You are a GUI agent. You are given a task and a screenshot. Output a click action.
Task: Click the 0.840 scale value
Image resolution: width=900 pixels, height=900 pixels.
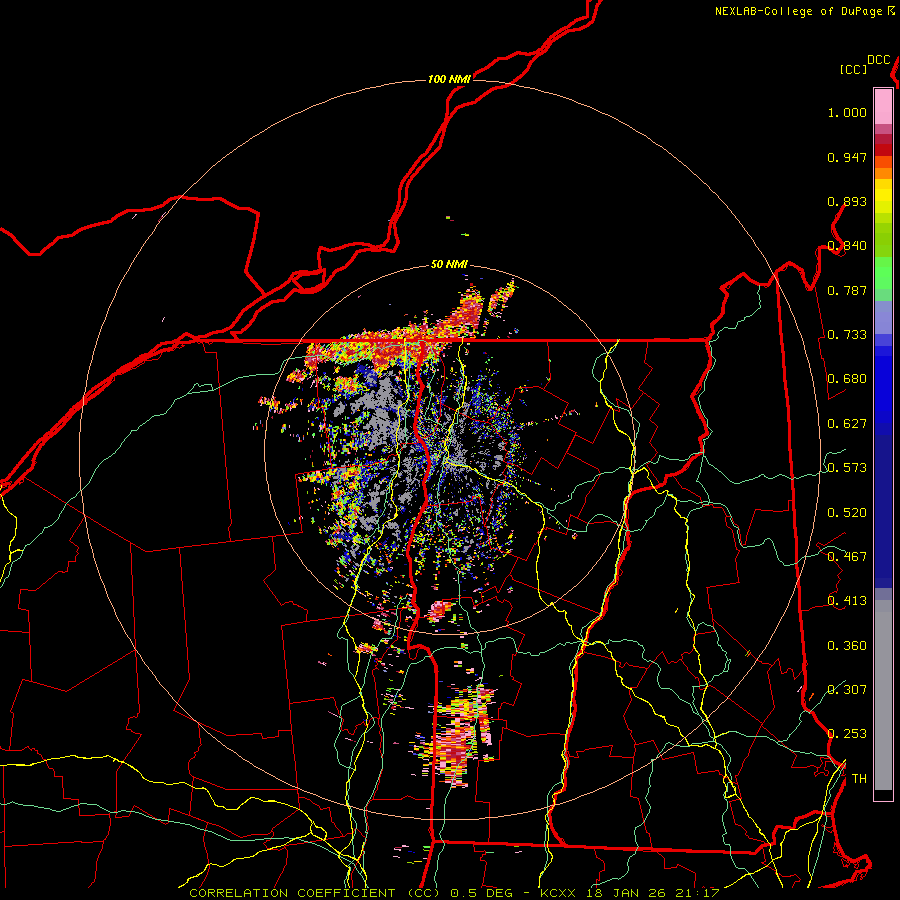click(847, 246)
